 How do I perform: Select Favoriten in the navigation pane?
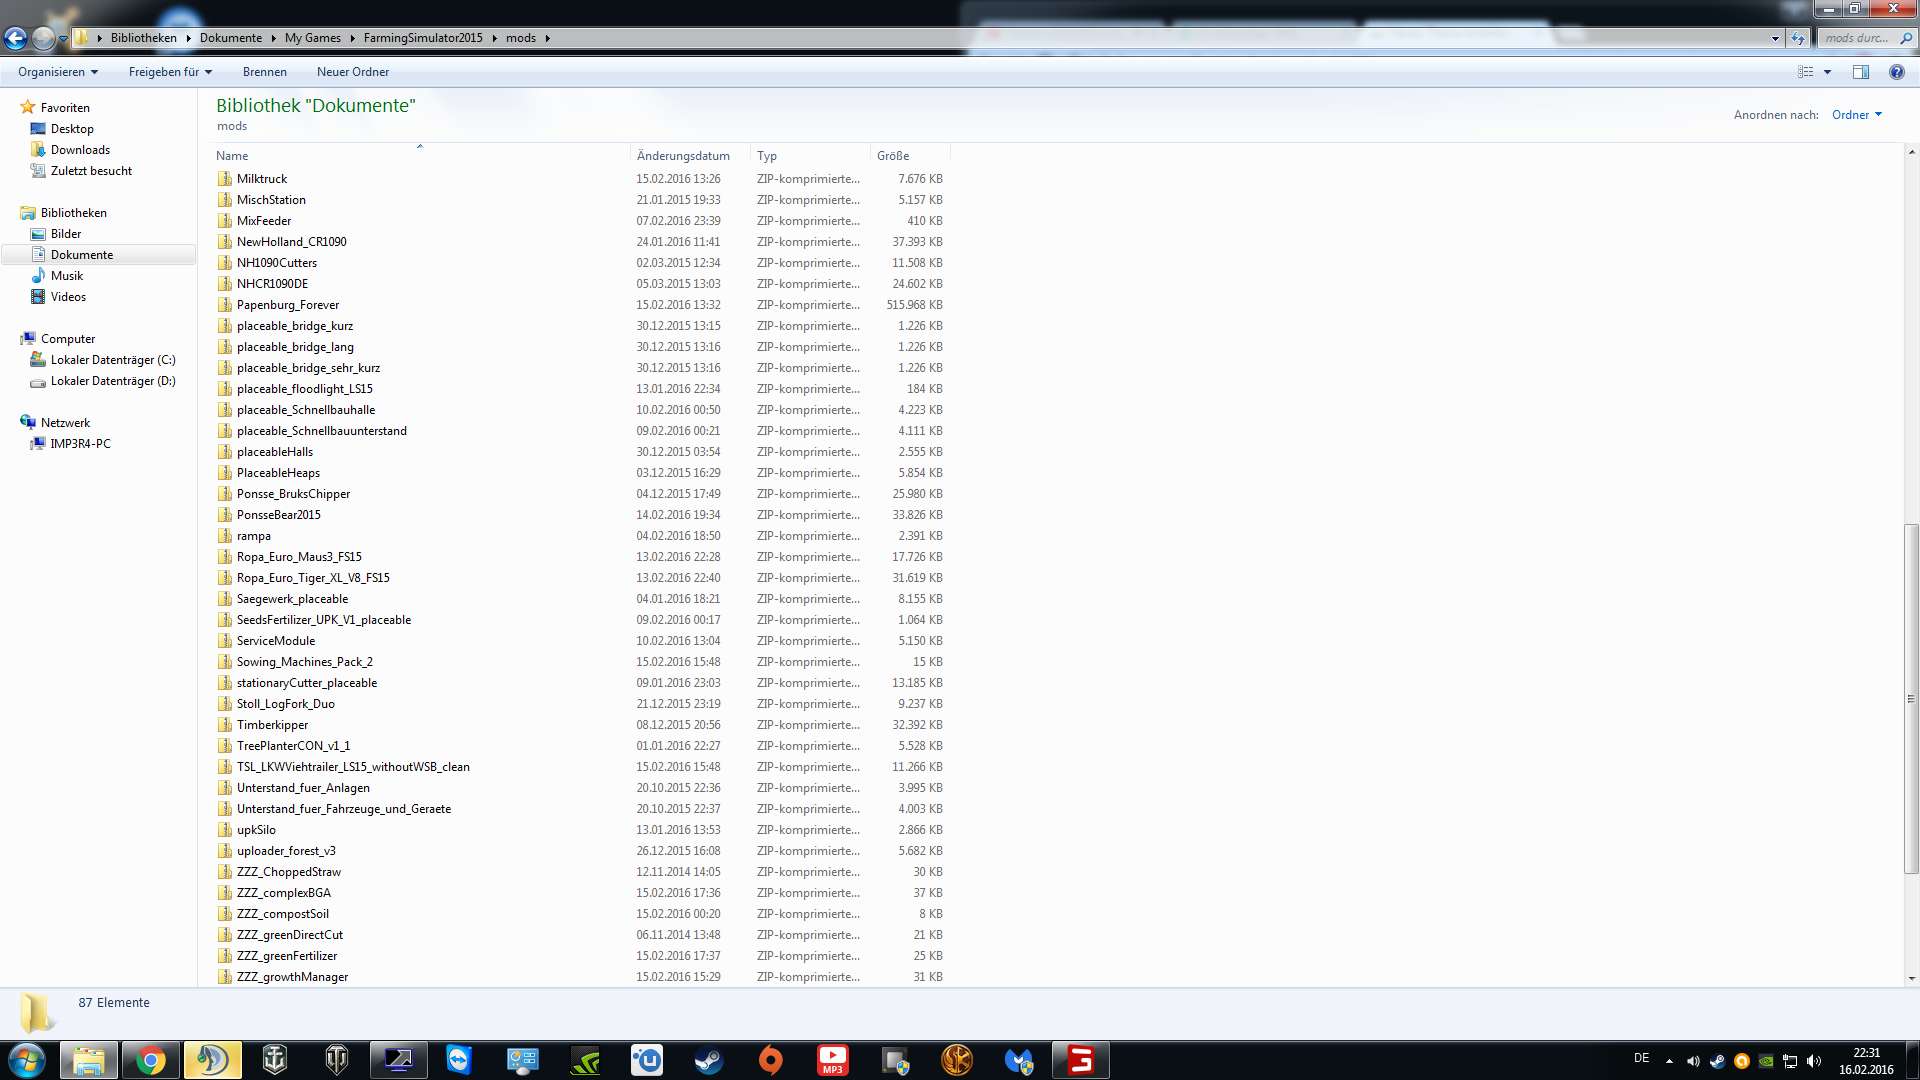point(65,108)
